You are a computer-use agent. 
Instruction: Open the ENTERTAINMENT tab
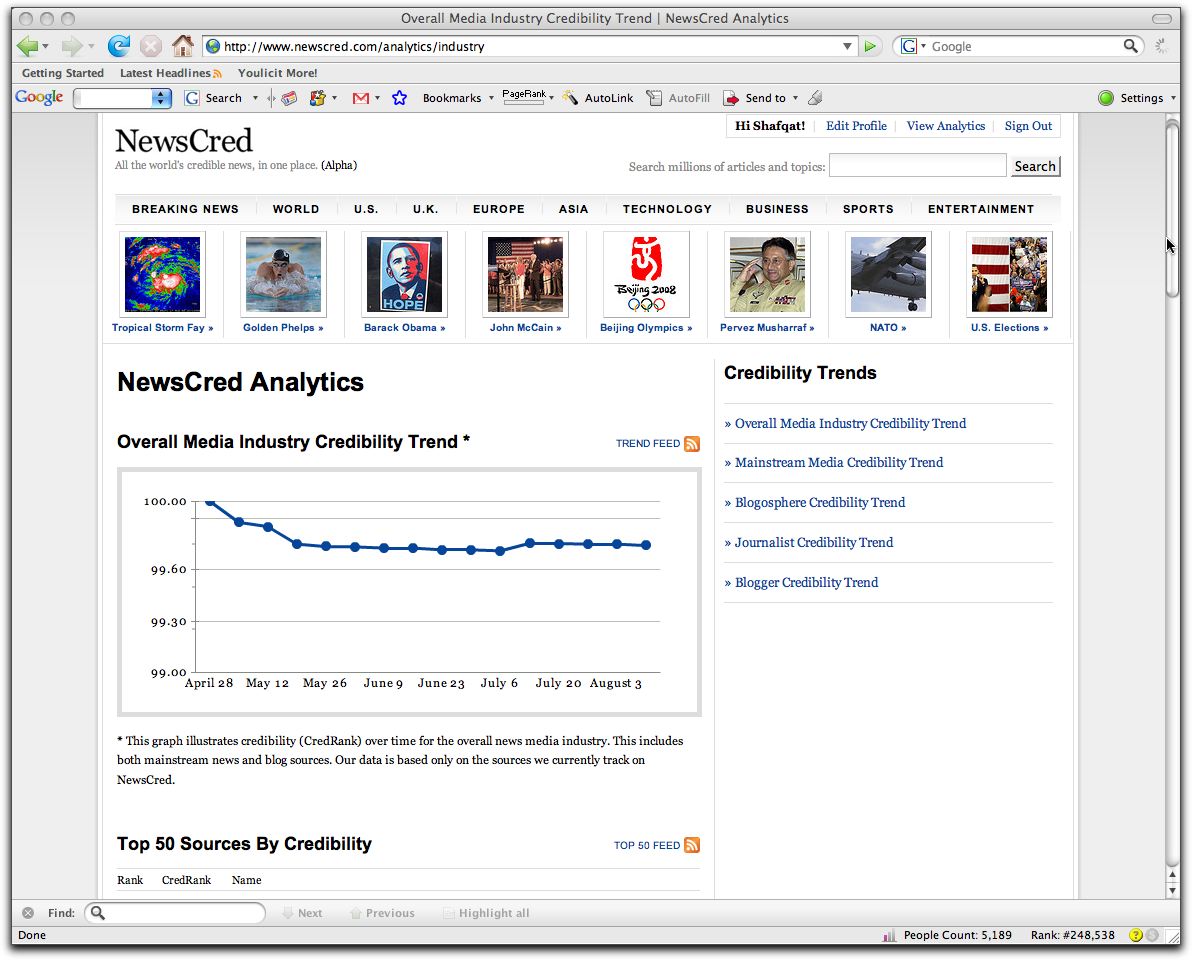[981, 209]
